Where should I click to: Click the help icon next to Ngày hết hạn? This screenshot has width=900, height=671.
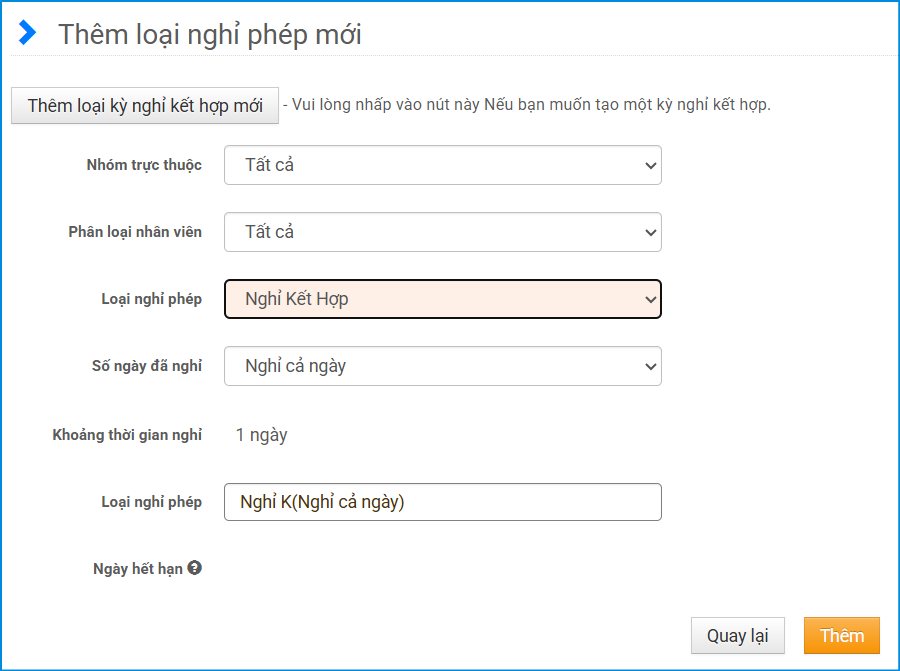coord(195,568)
